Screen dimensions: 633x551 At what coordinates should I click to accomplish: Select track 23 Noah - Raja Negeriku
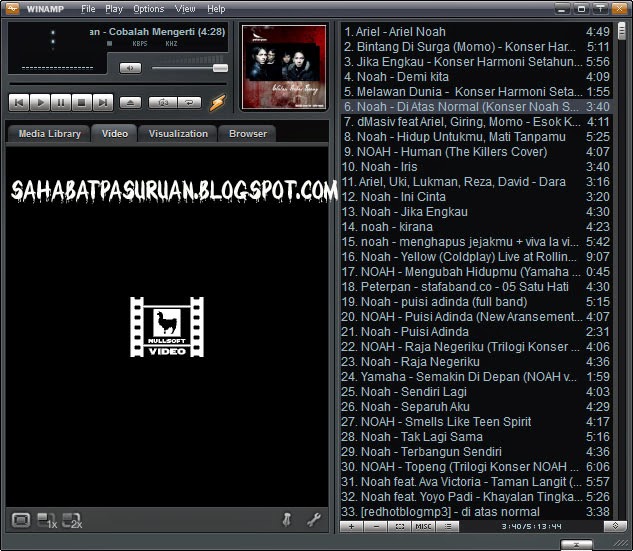477,362
